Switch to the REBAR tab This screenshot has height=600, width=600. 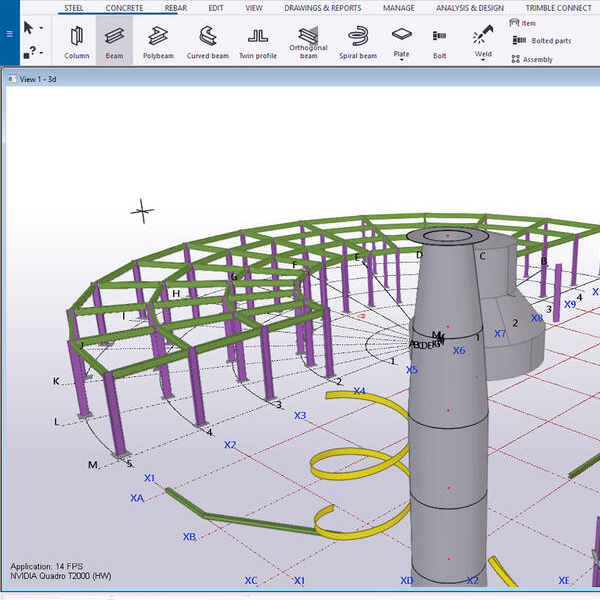[x=176, y=8]
